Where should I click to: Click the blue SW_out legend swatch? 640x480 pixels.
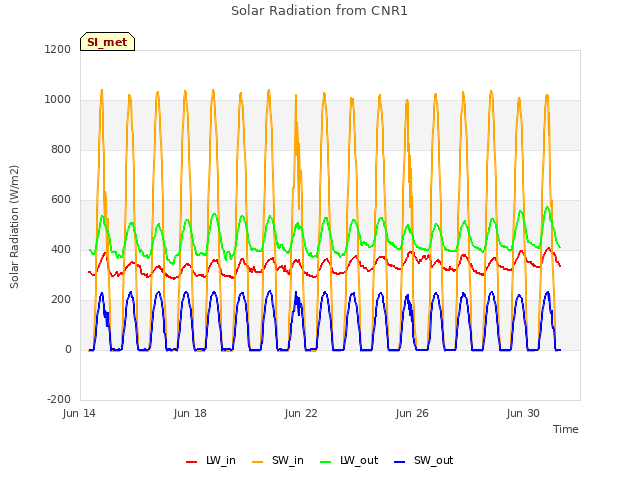pyautogui.click(x=400, y=462)
